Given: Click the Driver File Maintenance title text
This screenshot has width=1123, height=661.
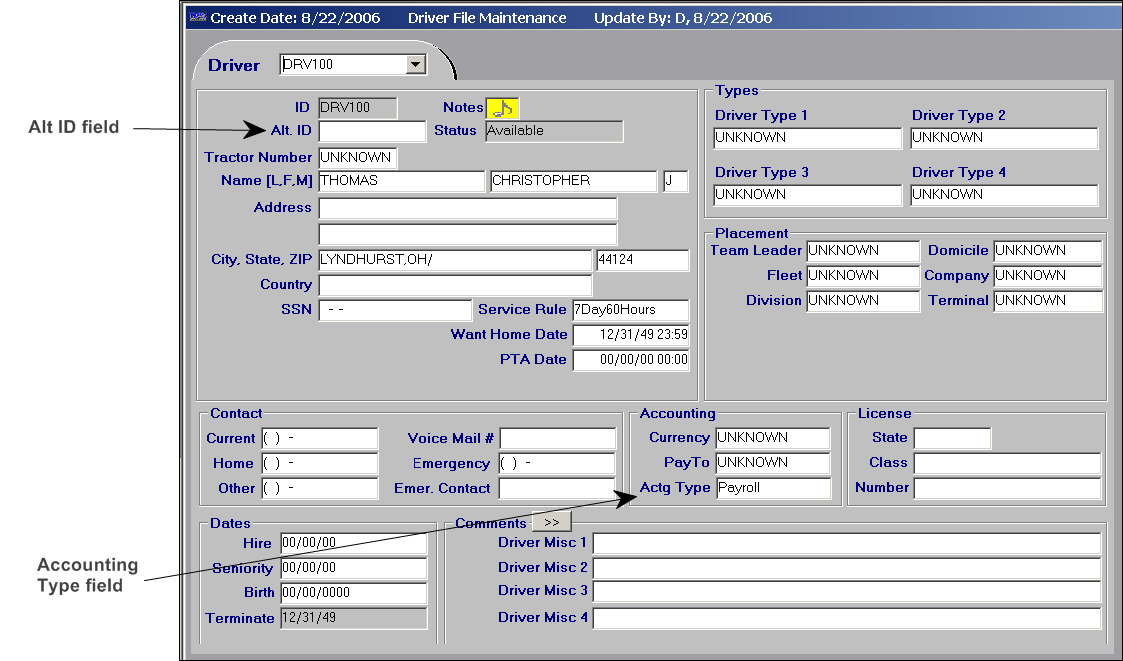Looking at the screenshot, I should [487, 18].
